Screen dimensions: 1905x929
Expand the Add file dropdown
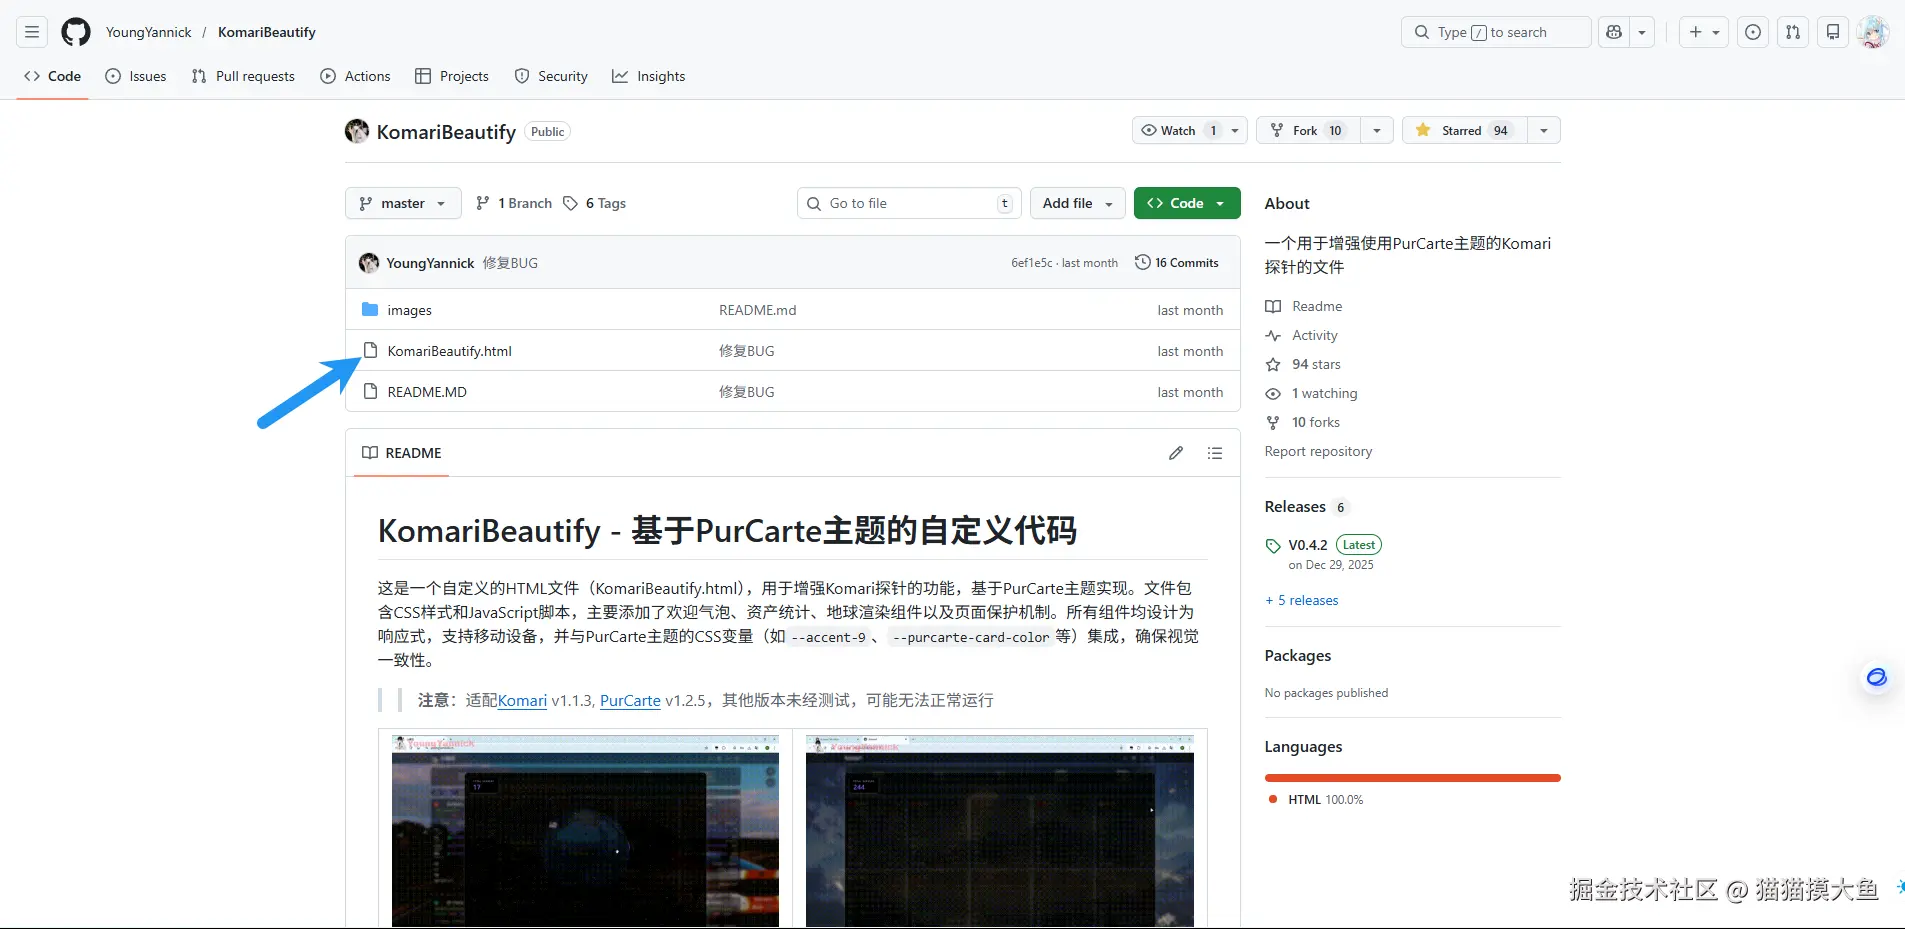point(1078,203)
